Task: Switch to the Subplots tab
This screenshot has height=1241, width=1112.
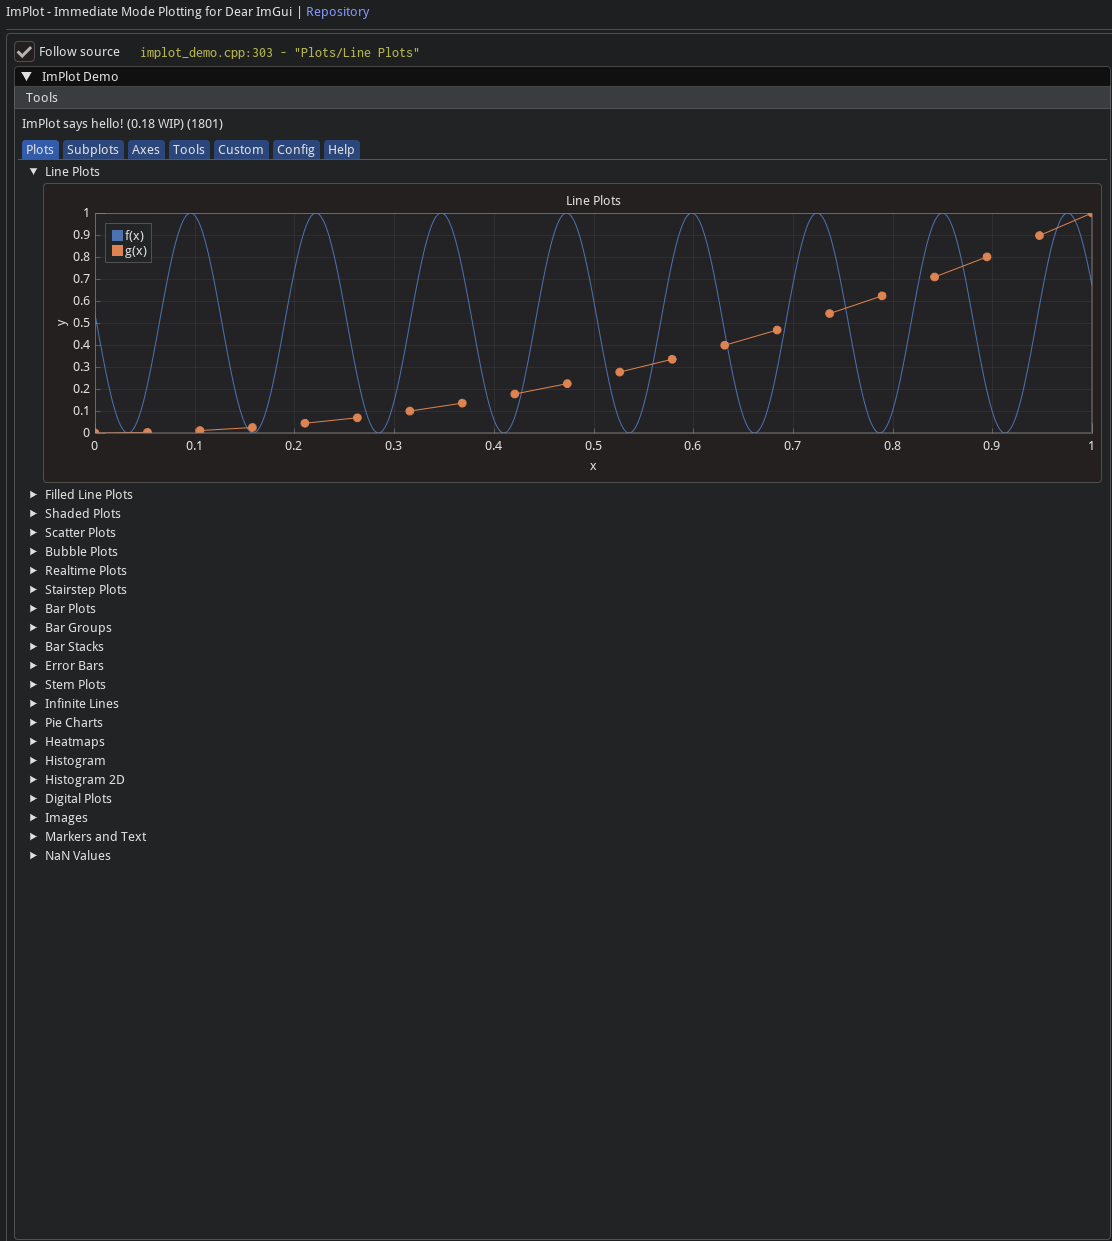Action: click(x=92, y=150)
